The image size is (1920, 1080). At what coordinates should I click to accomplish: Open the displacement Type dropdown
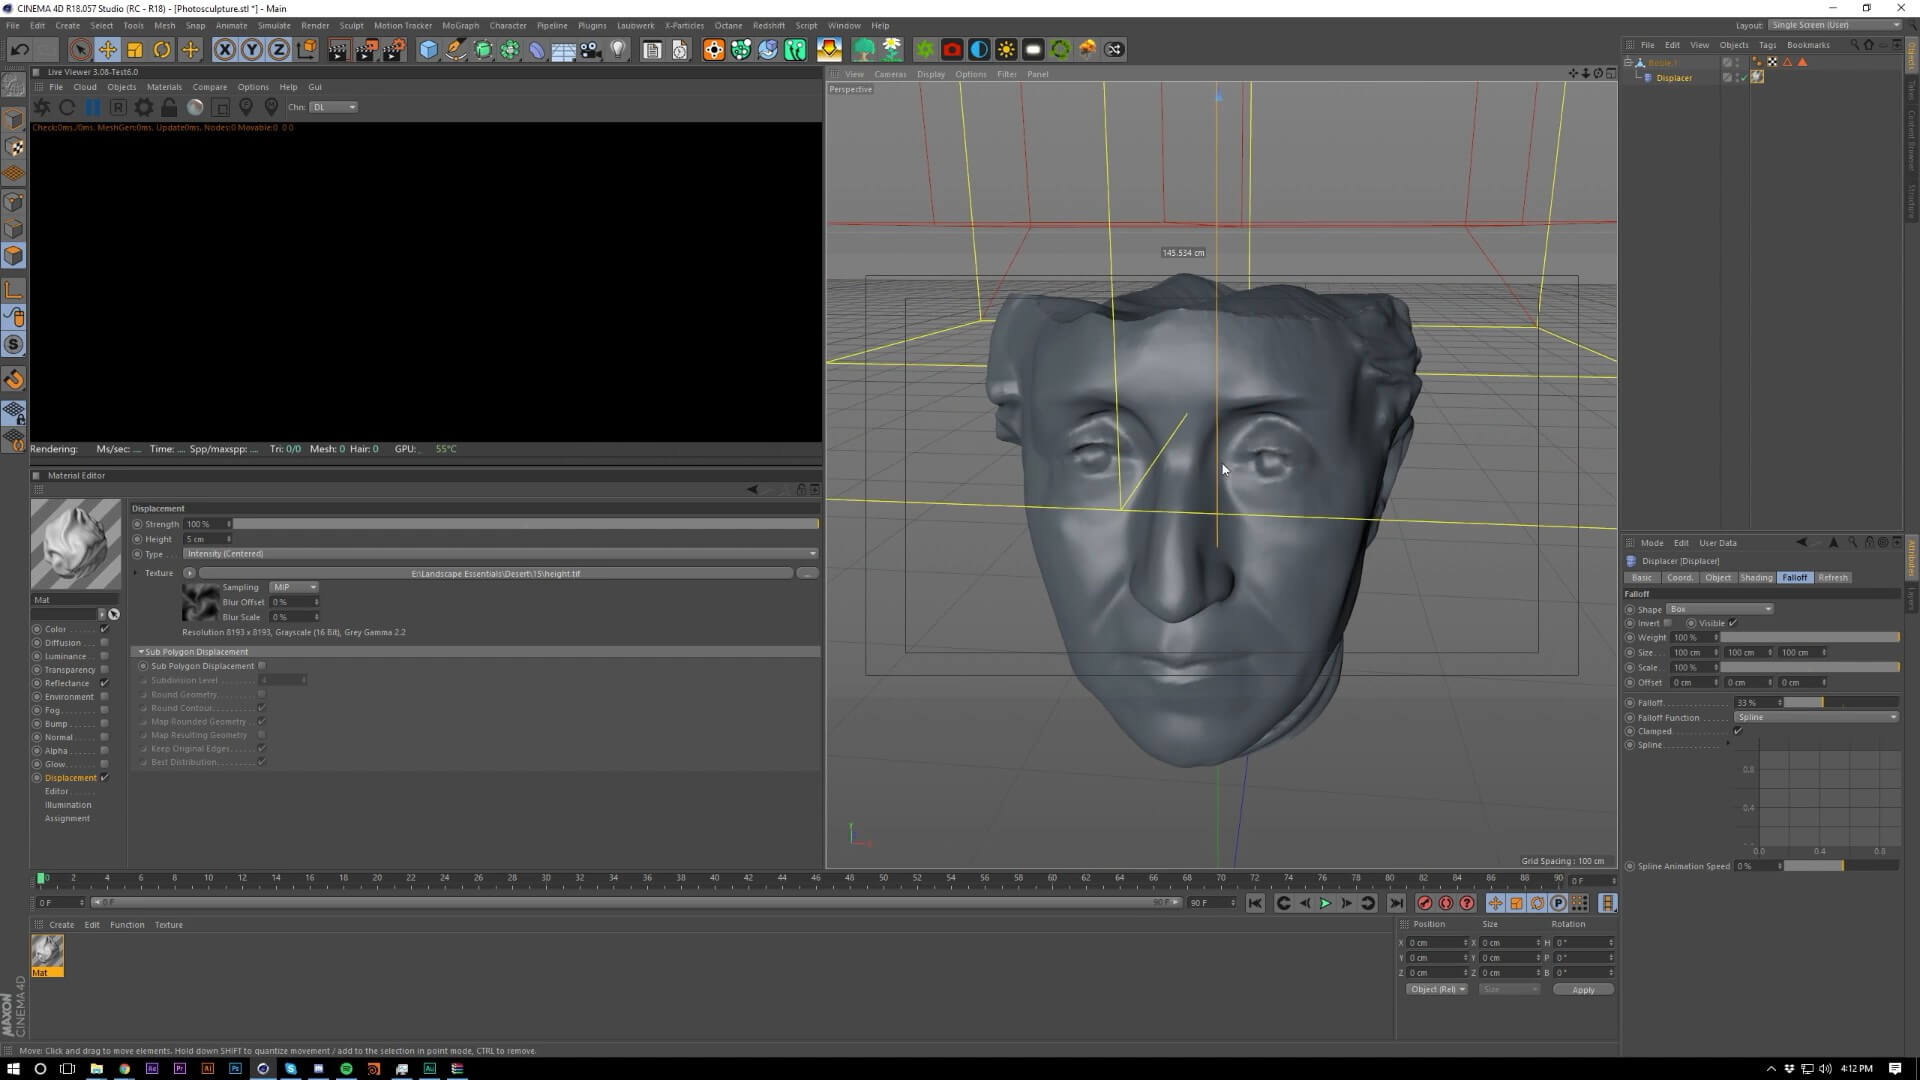(x=500, y=554)
